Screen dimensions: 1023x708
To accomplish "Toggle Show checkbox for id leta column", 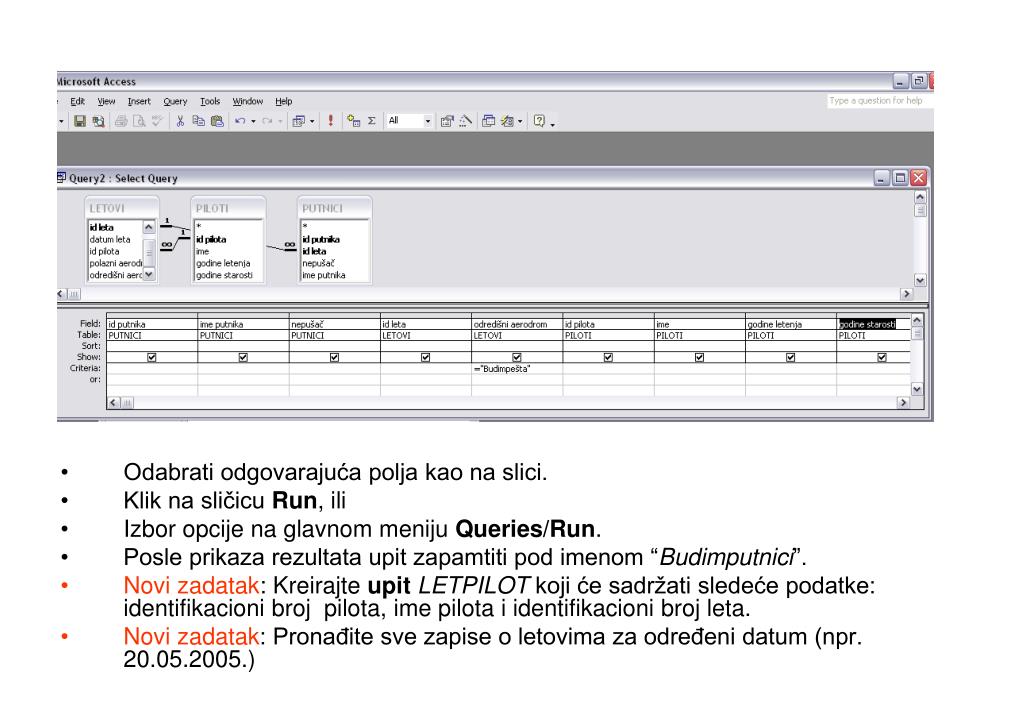I will [426, 358].
